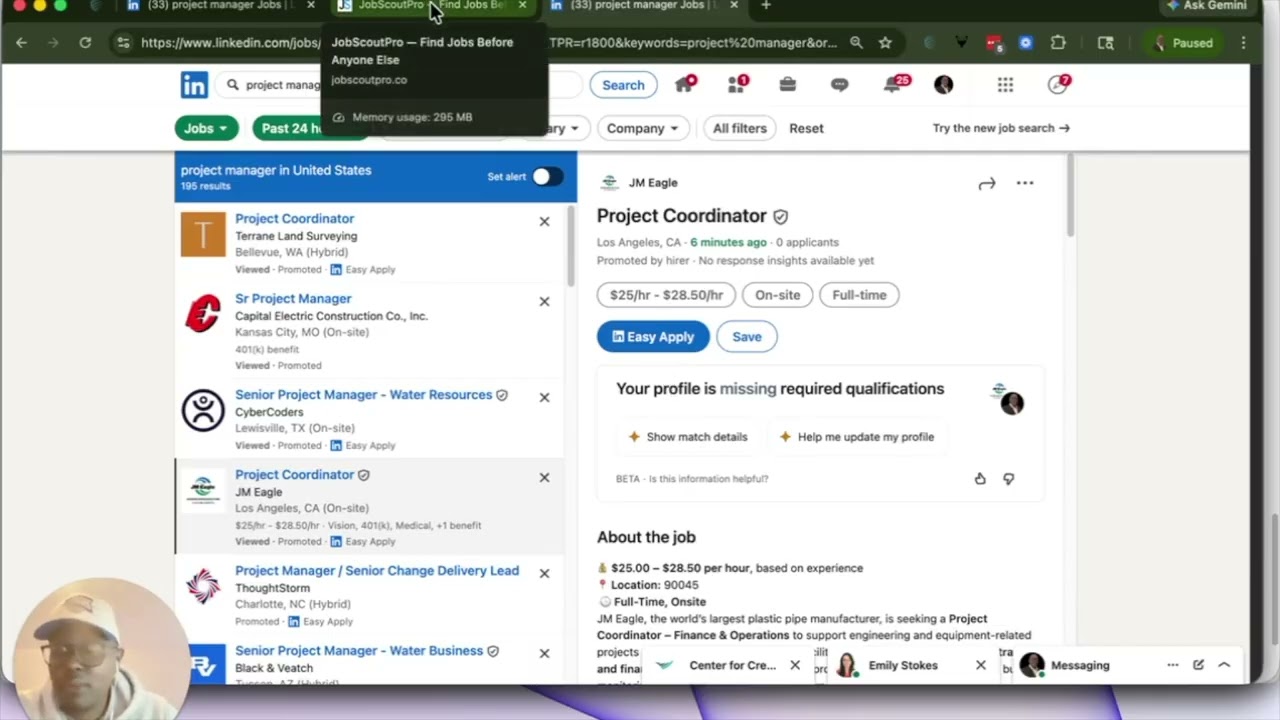Screen dimensions: 1280x720
Task: Close the Emily Stokes chat
Action: coord(981,665)
